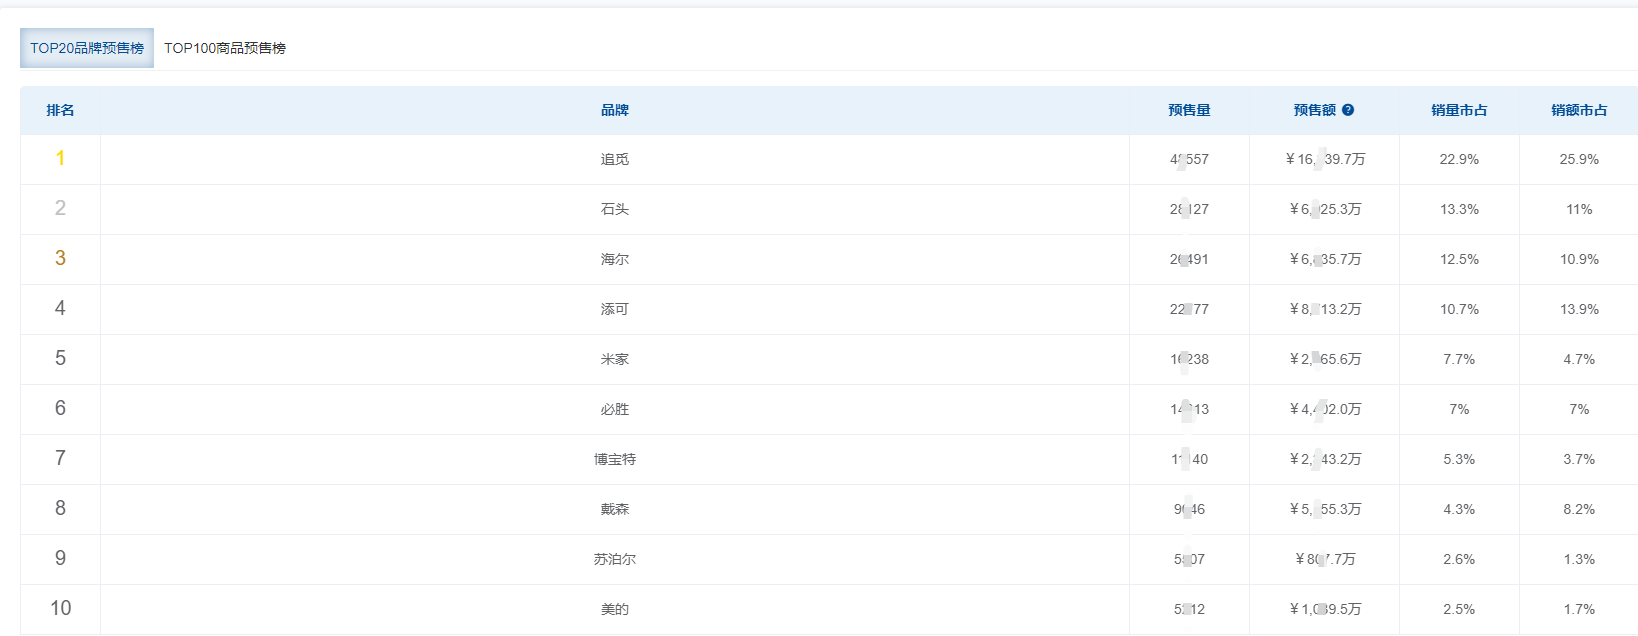Click rank number 3 in the 海尔 row

tap(60, 258)
